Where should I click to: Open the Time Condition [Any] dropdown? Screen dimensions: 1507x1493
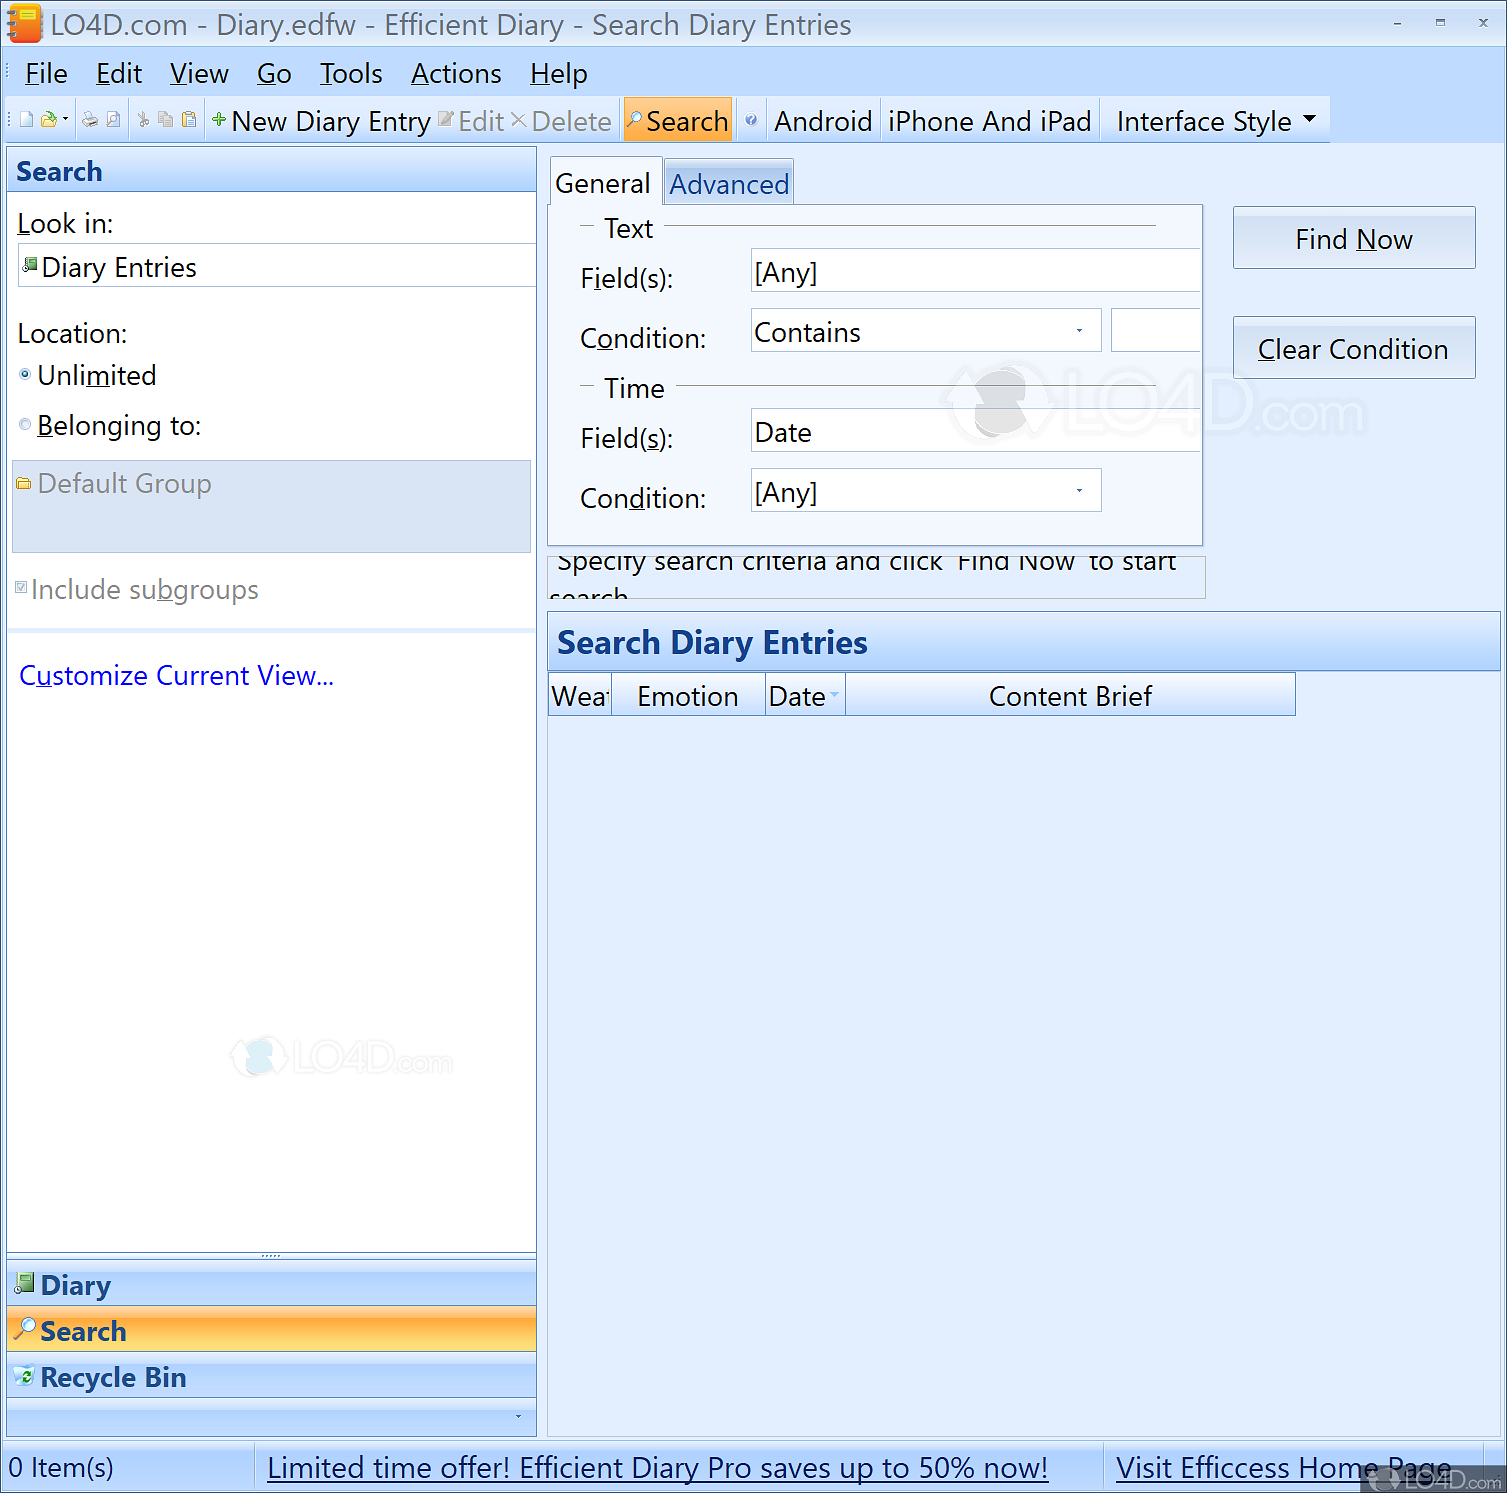1078,491
